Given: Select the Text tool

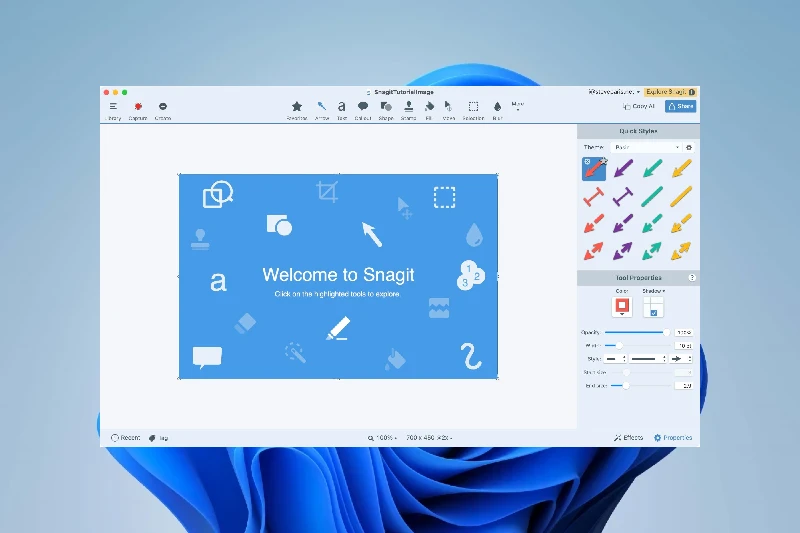Looking at the screenshot, I should coord(341,110).
